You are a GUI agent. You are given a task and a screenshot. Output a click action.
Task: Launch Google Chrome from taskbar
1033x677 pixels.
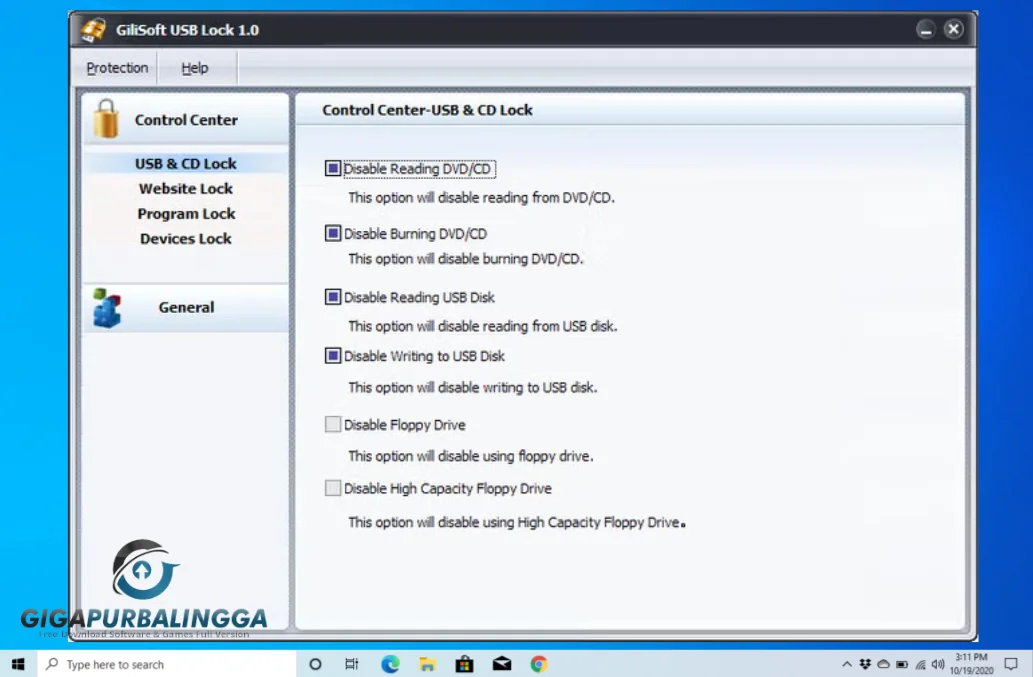pos(539,664)
